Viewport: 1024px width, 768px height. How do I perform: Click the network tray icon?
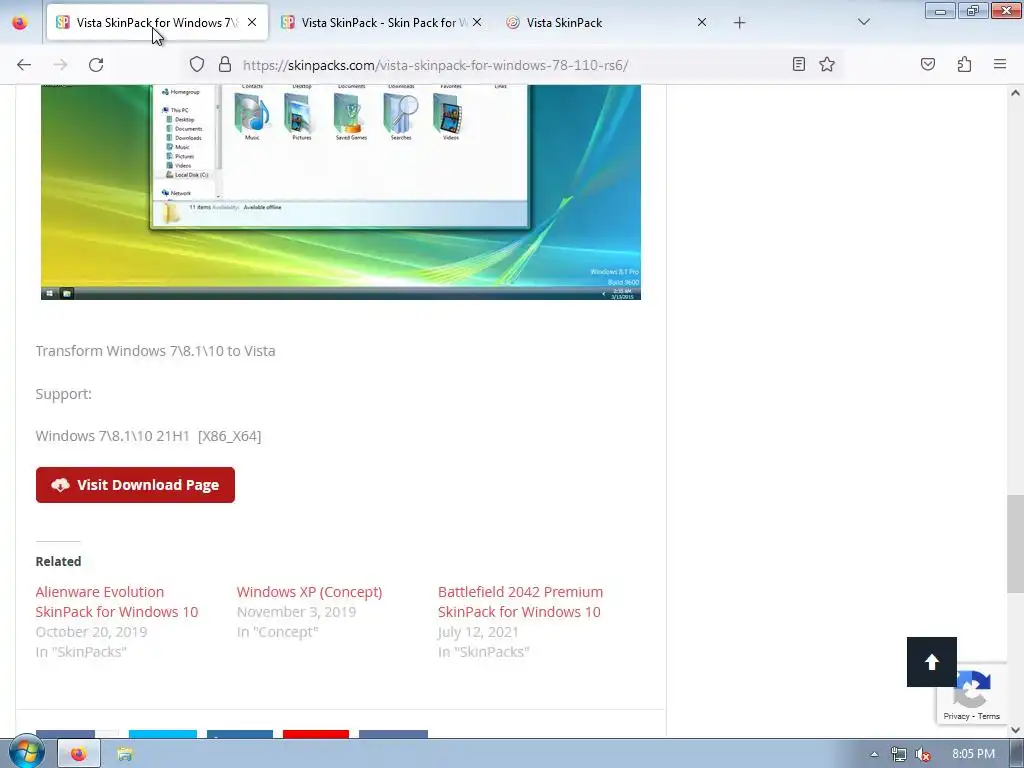pyautogui.click(x=899, y=754)
